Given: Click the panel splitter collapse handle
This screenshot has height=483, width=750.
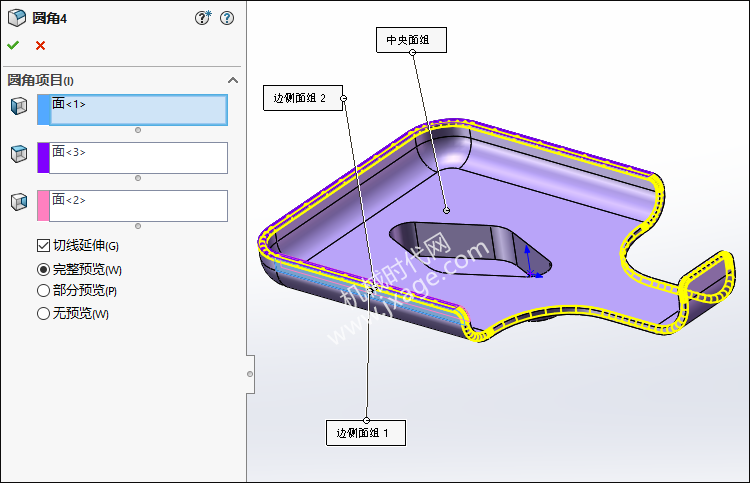Looking at the screenshot, I should pyautogui.click(x=250, y=374).
